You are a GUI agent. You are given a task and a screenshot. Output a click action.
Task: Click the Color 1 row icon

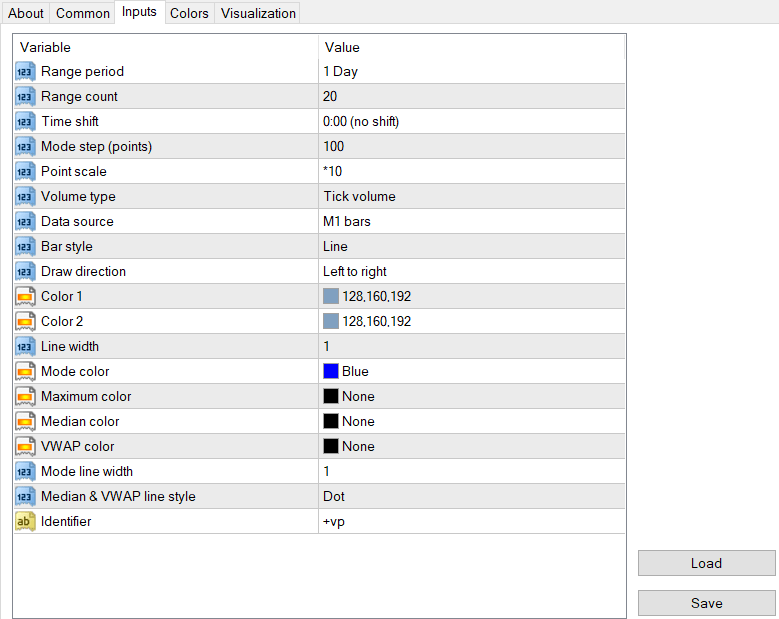[25, 297]
